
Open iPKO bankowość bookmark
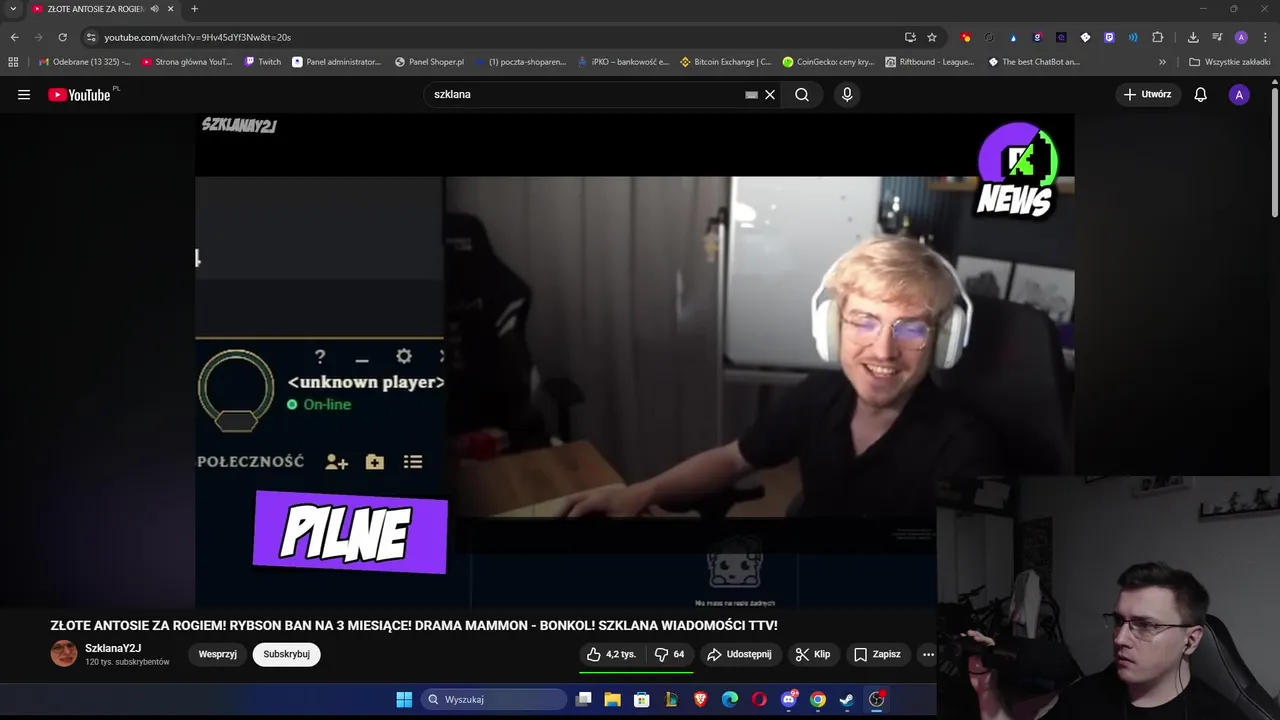pyautogui.click(x=623, y=62)
